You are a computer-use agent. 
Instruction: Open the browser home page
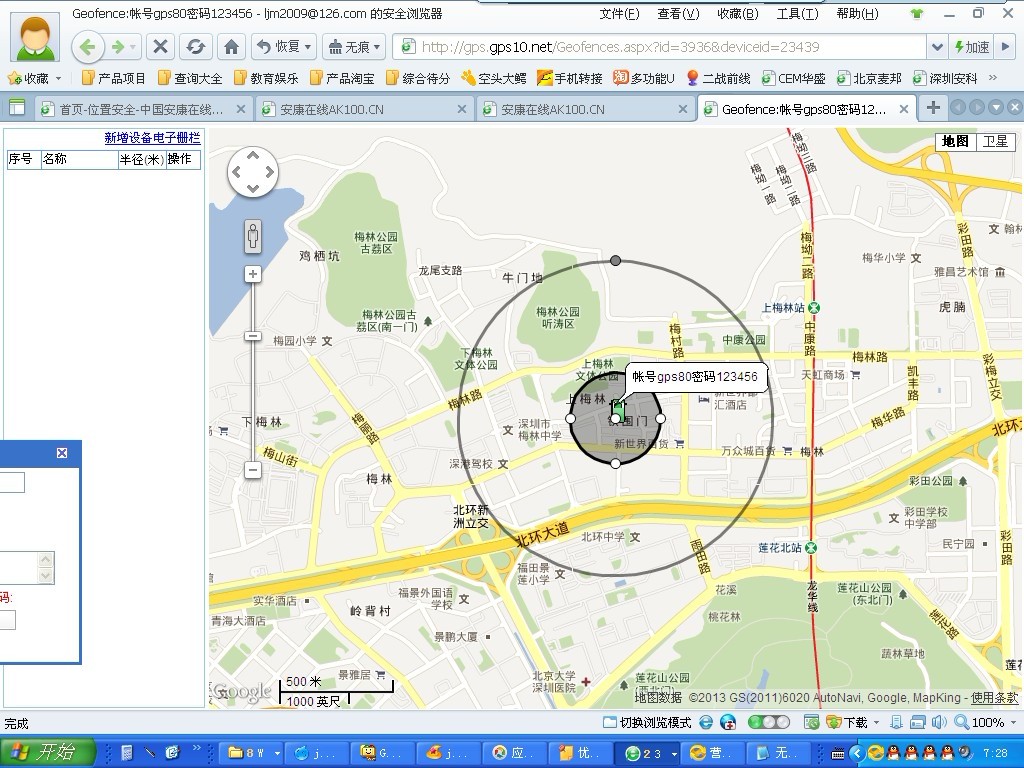(231, 47)
